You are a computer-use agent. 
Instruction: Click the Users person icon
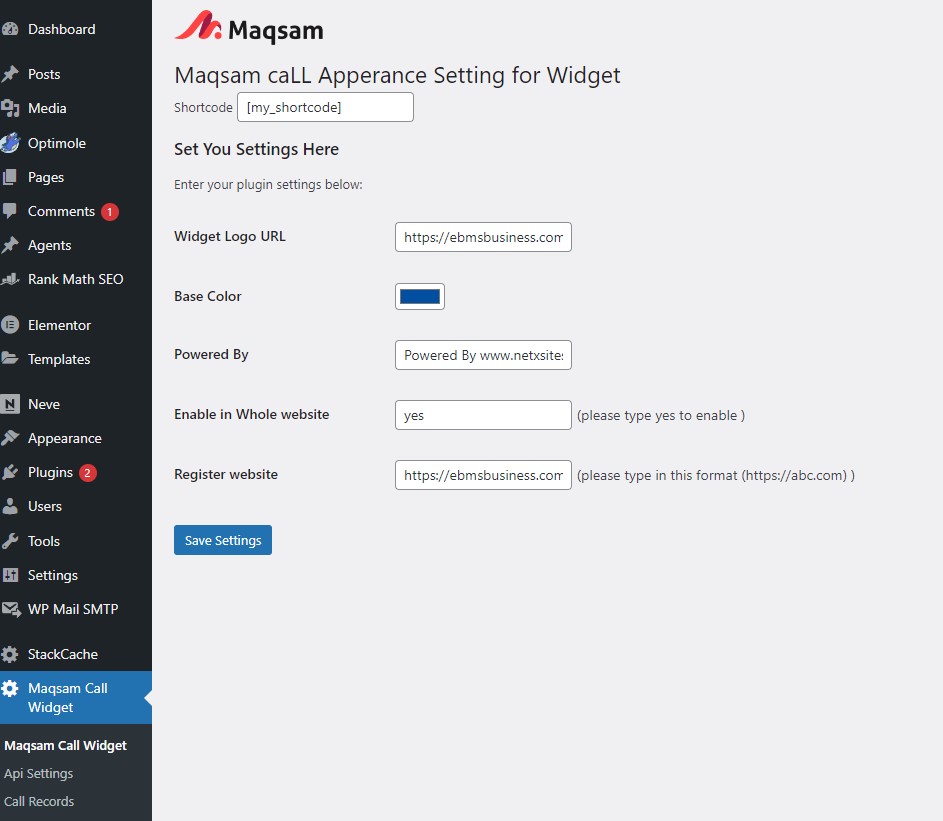[x=10, y=506]
